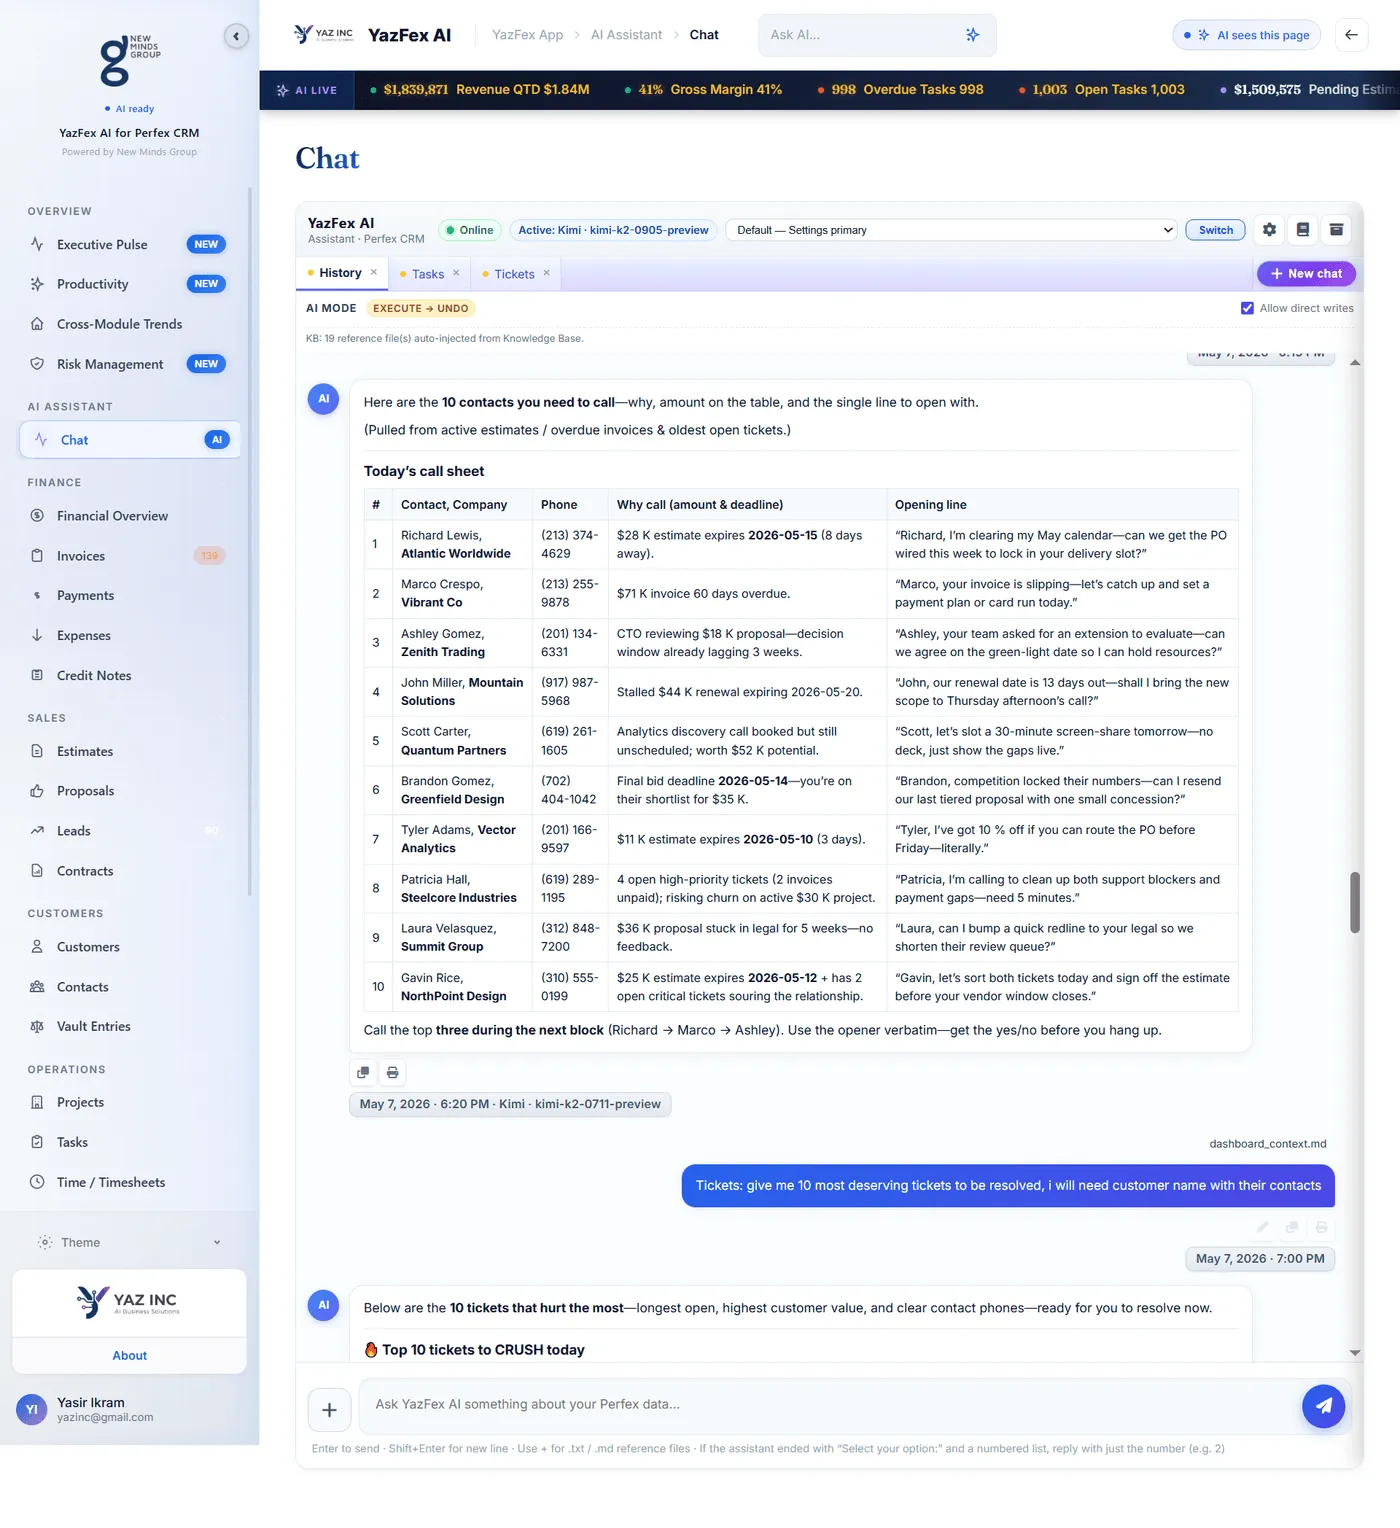Expand the Theme selector

click(130, 1243)
